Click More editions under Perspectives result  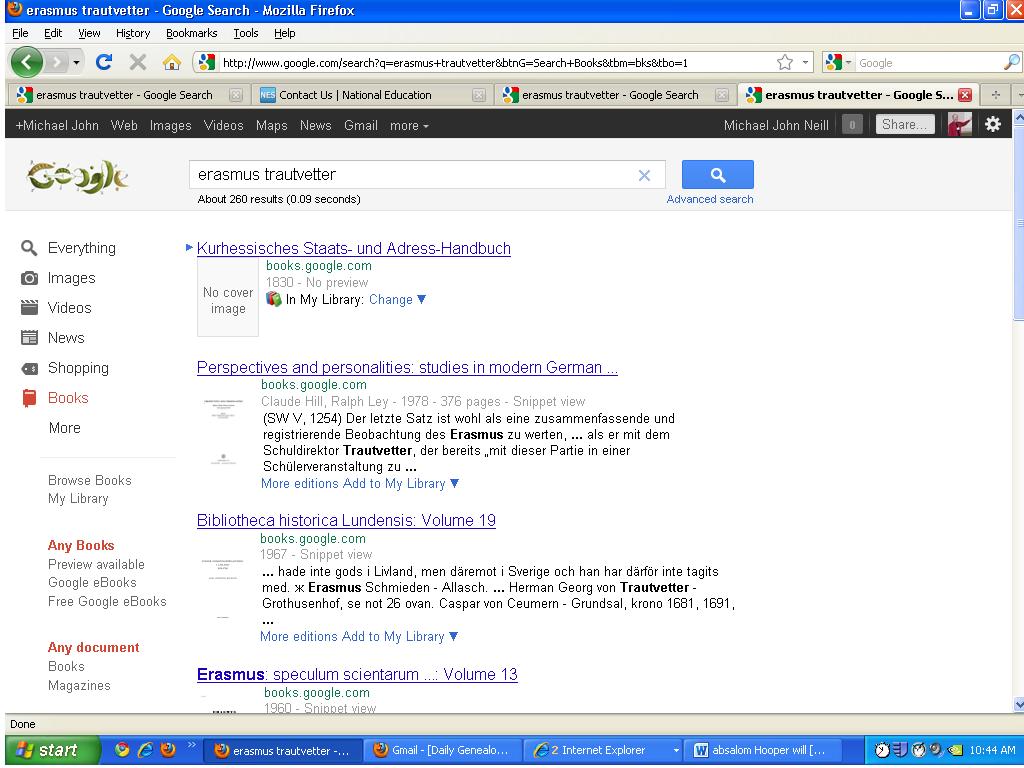click(300, 484)
